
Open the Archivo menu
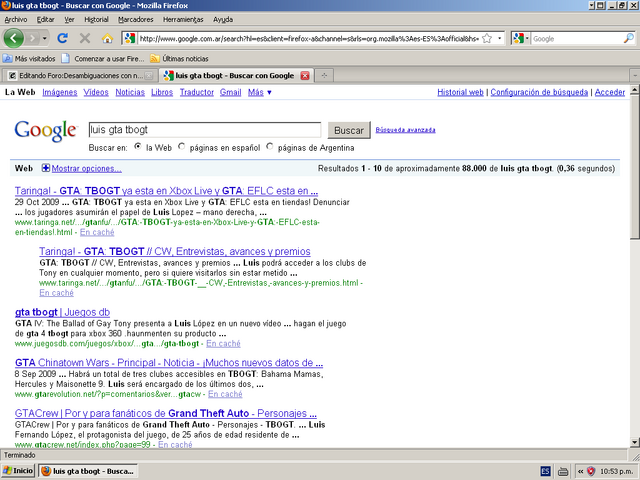click(16, 19)
